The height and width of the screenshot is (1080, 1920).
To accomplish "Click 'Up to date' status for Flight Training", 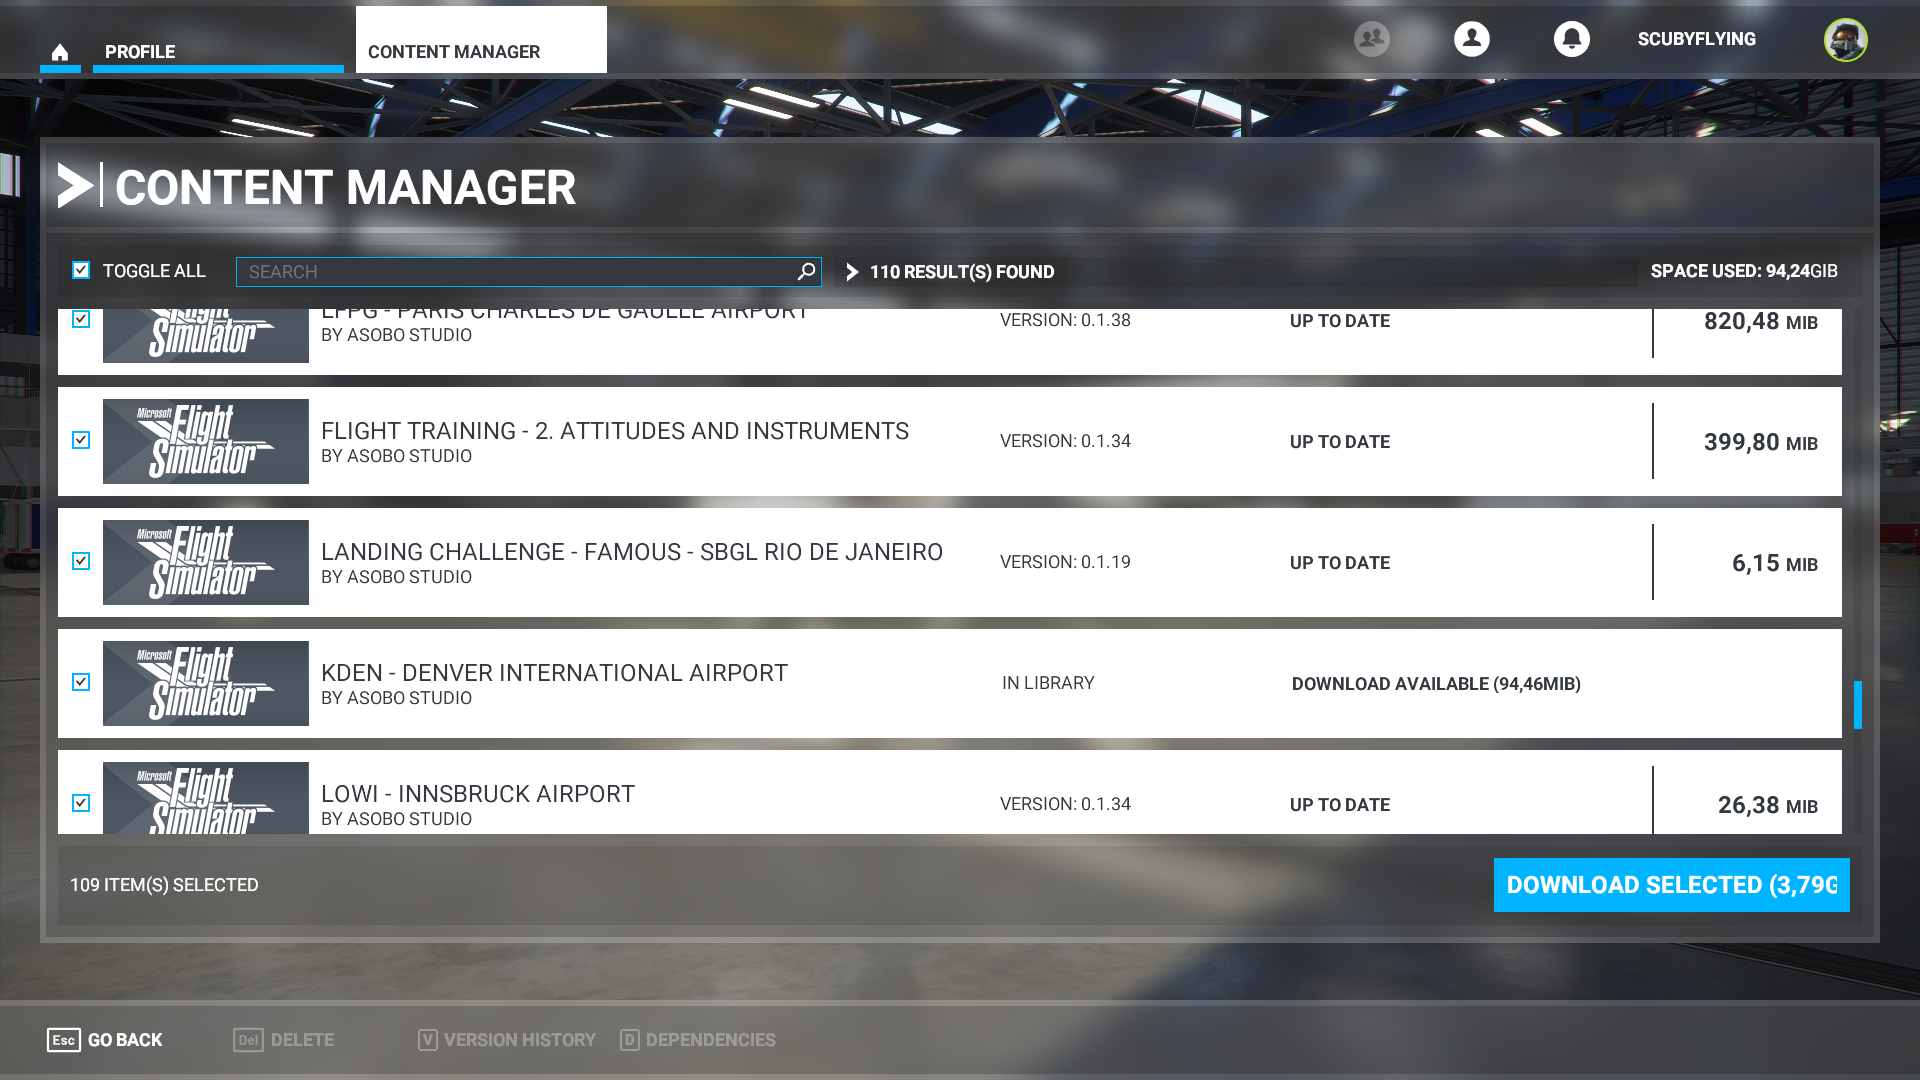I will [1340, 442].
